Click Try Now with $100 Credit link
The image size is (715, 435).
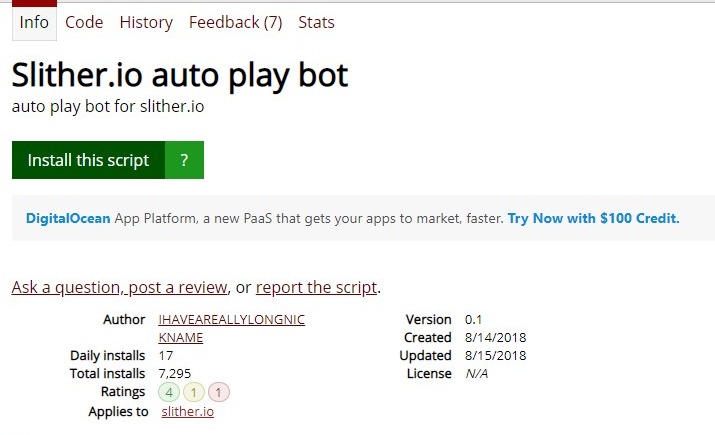(593, 218)
